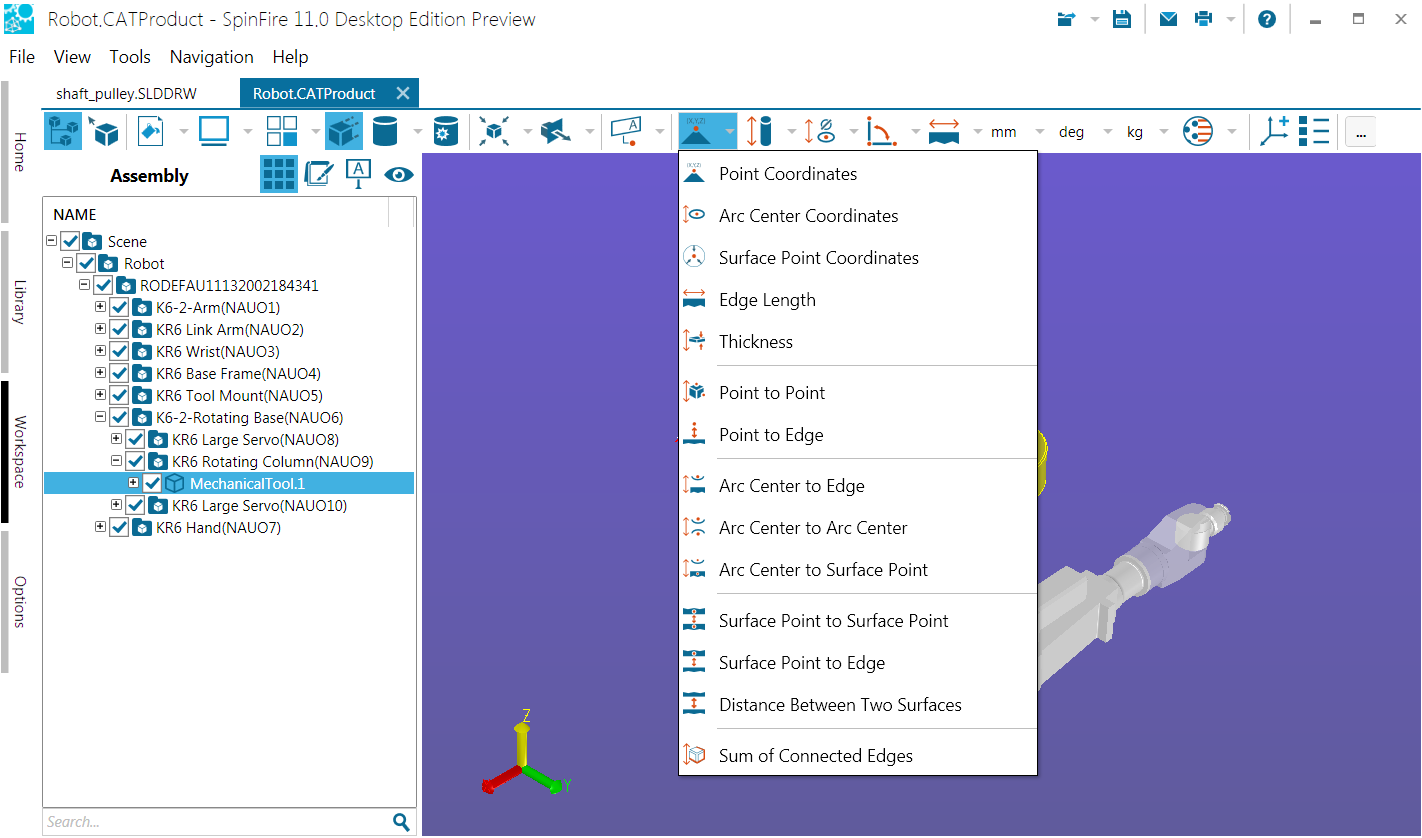Screen dimensions: 1422x838
Task: Collapse the K6-2-Rotating Base(NAUO6) node
Action: [100, 417]
